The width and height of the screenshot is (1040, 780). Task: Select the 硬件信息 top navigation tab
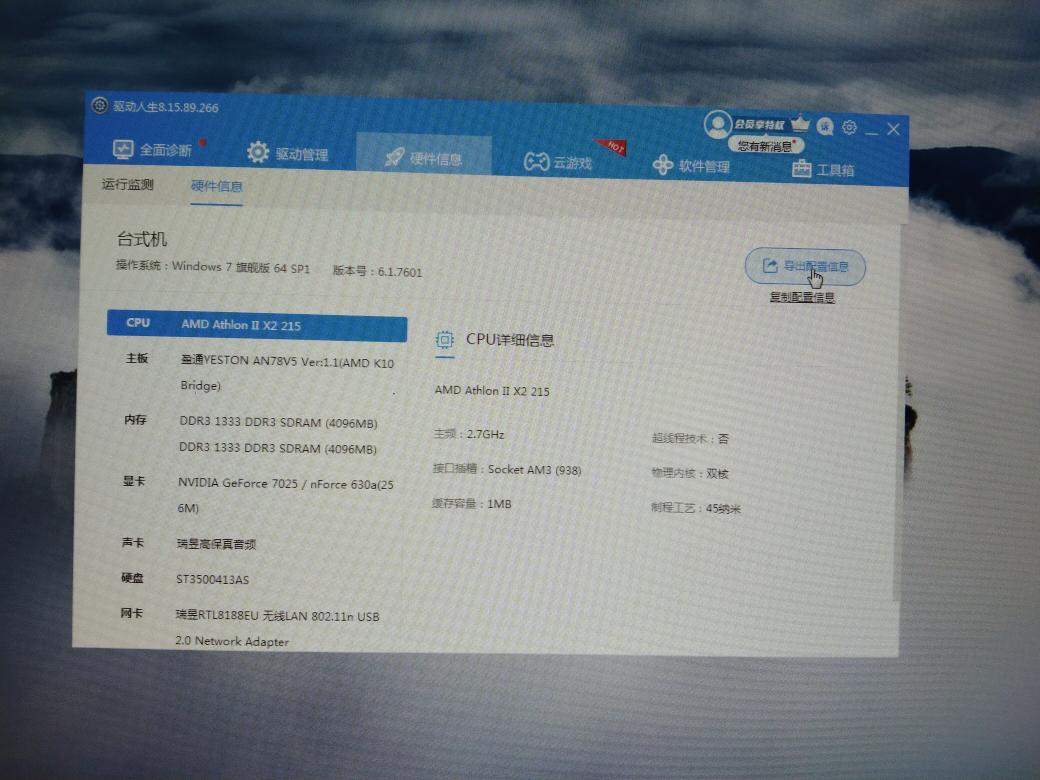click(423, 157)
